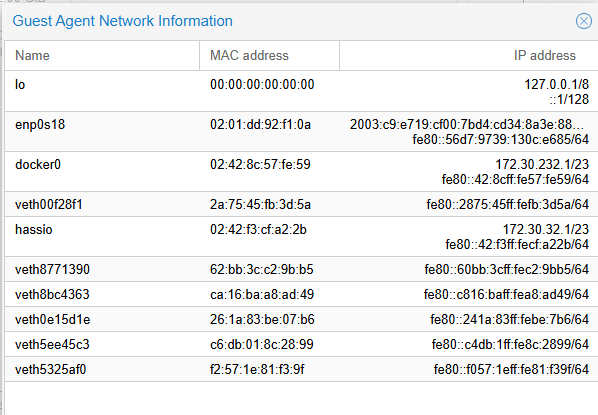
Task: Select the veth00f28f1 interface row
Action: [301, 204]
